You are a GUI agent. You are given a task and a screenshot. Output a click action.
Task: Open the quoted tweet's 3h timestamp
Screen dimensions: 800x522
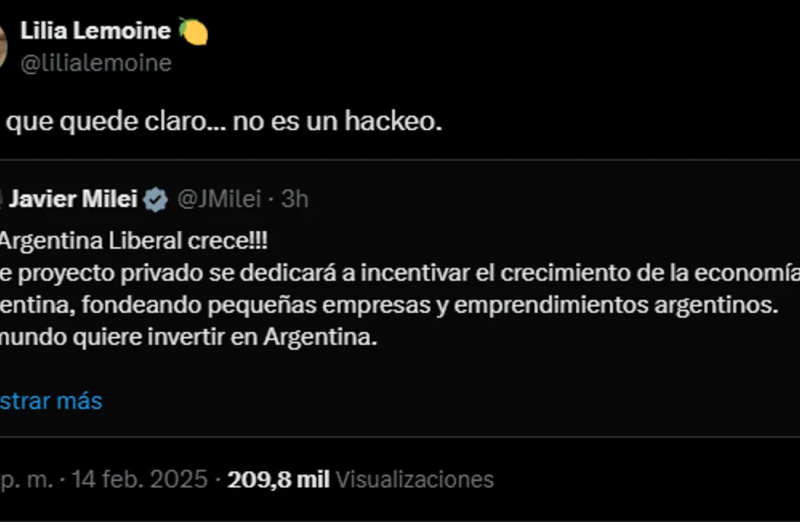coord(295,199)
